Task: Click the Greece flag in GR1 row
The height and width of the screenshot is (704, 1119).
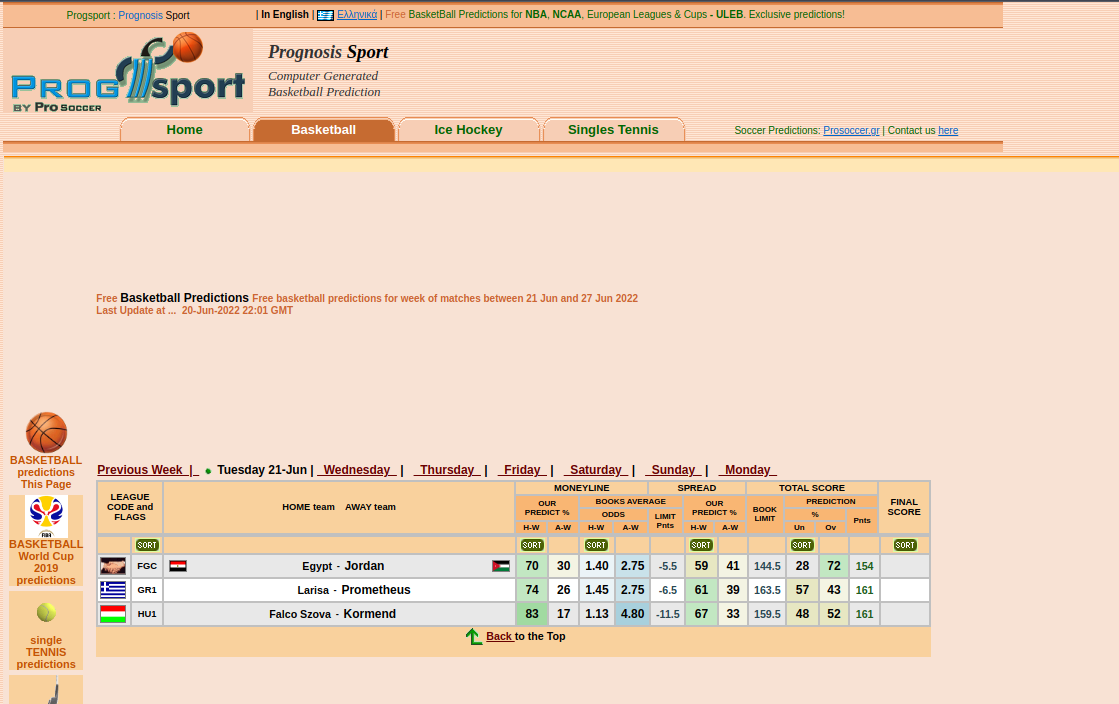Action: pyautogui.click(x=113, y=590)
